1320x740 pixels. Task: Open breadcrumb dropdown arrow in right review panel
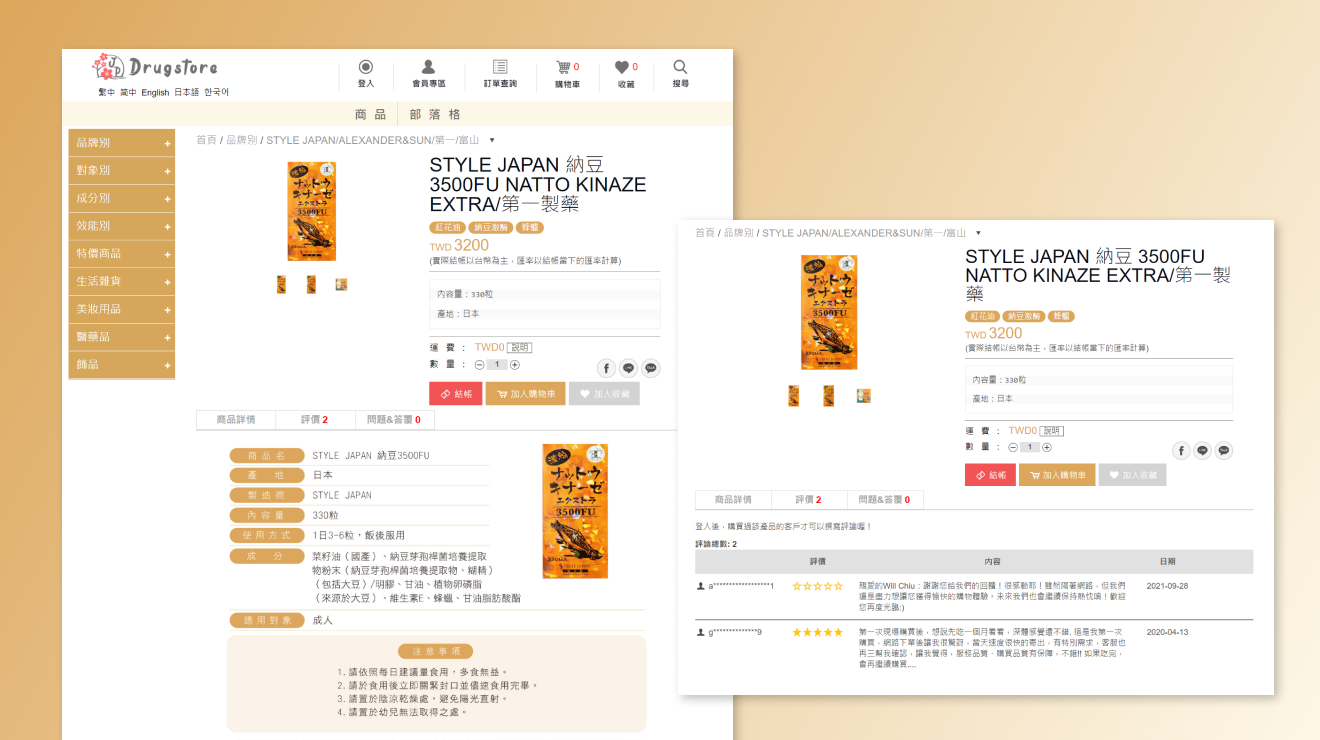point(978,233)
